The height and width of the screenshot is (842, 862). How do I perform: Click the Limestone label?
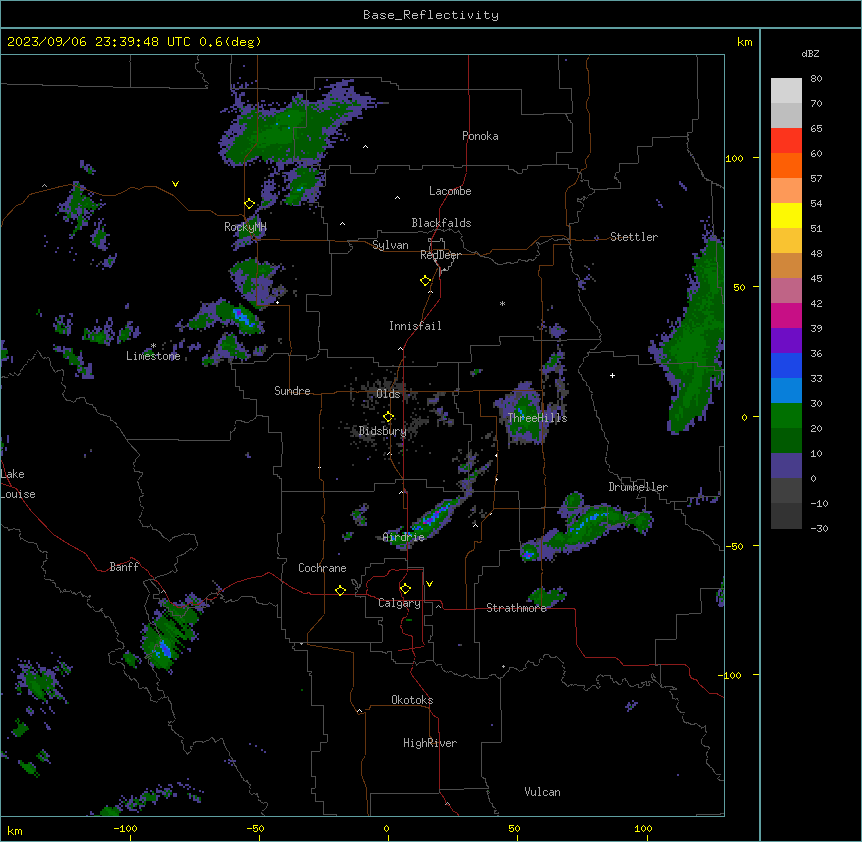pyautogui.click(x=153, y=356)
